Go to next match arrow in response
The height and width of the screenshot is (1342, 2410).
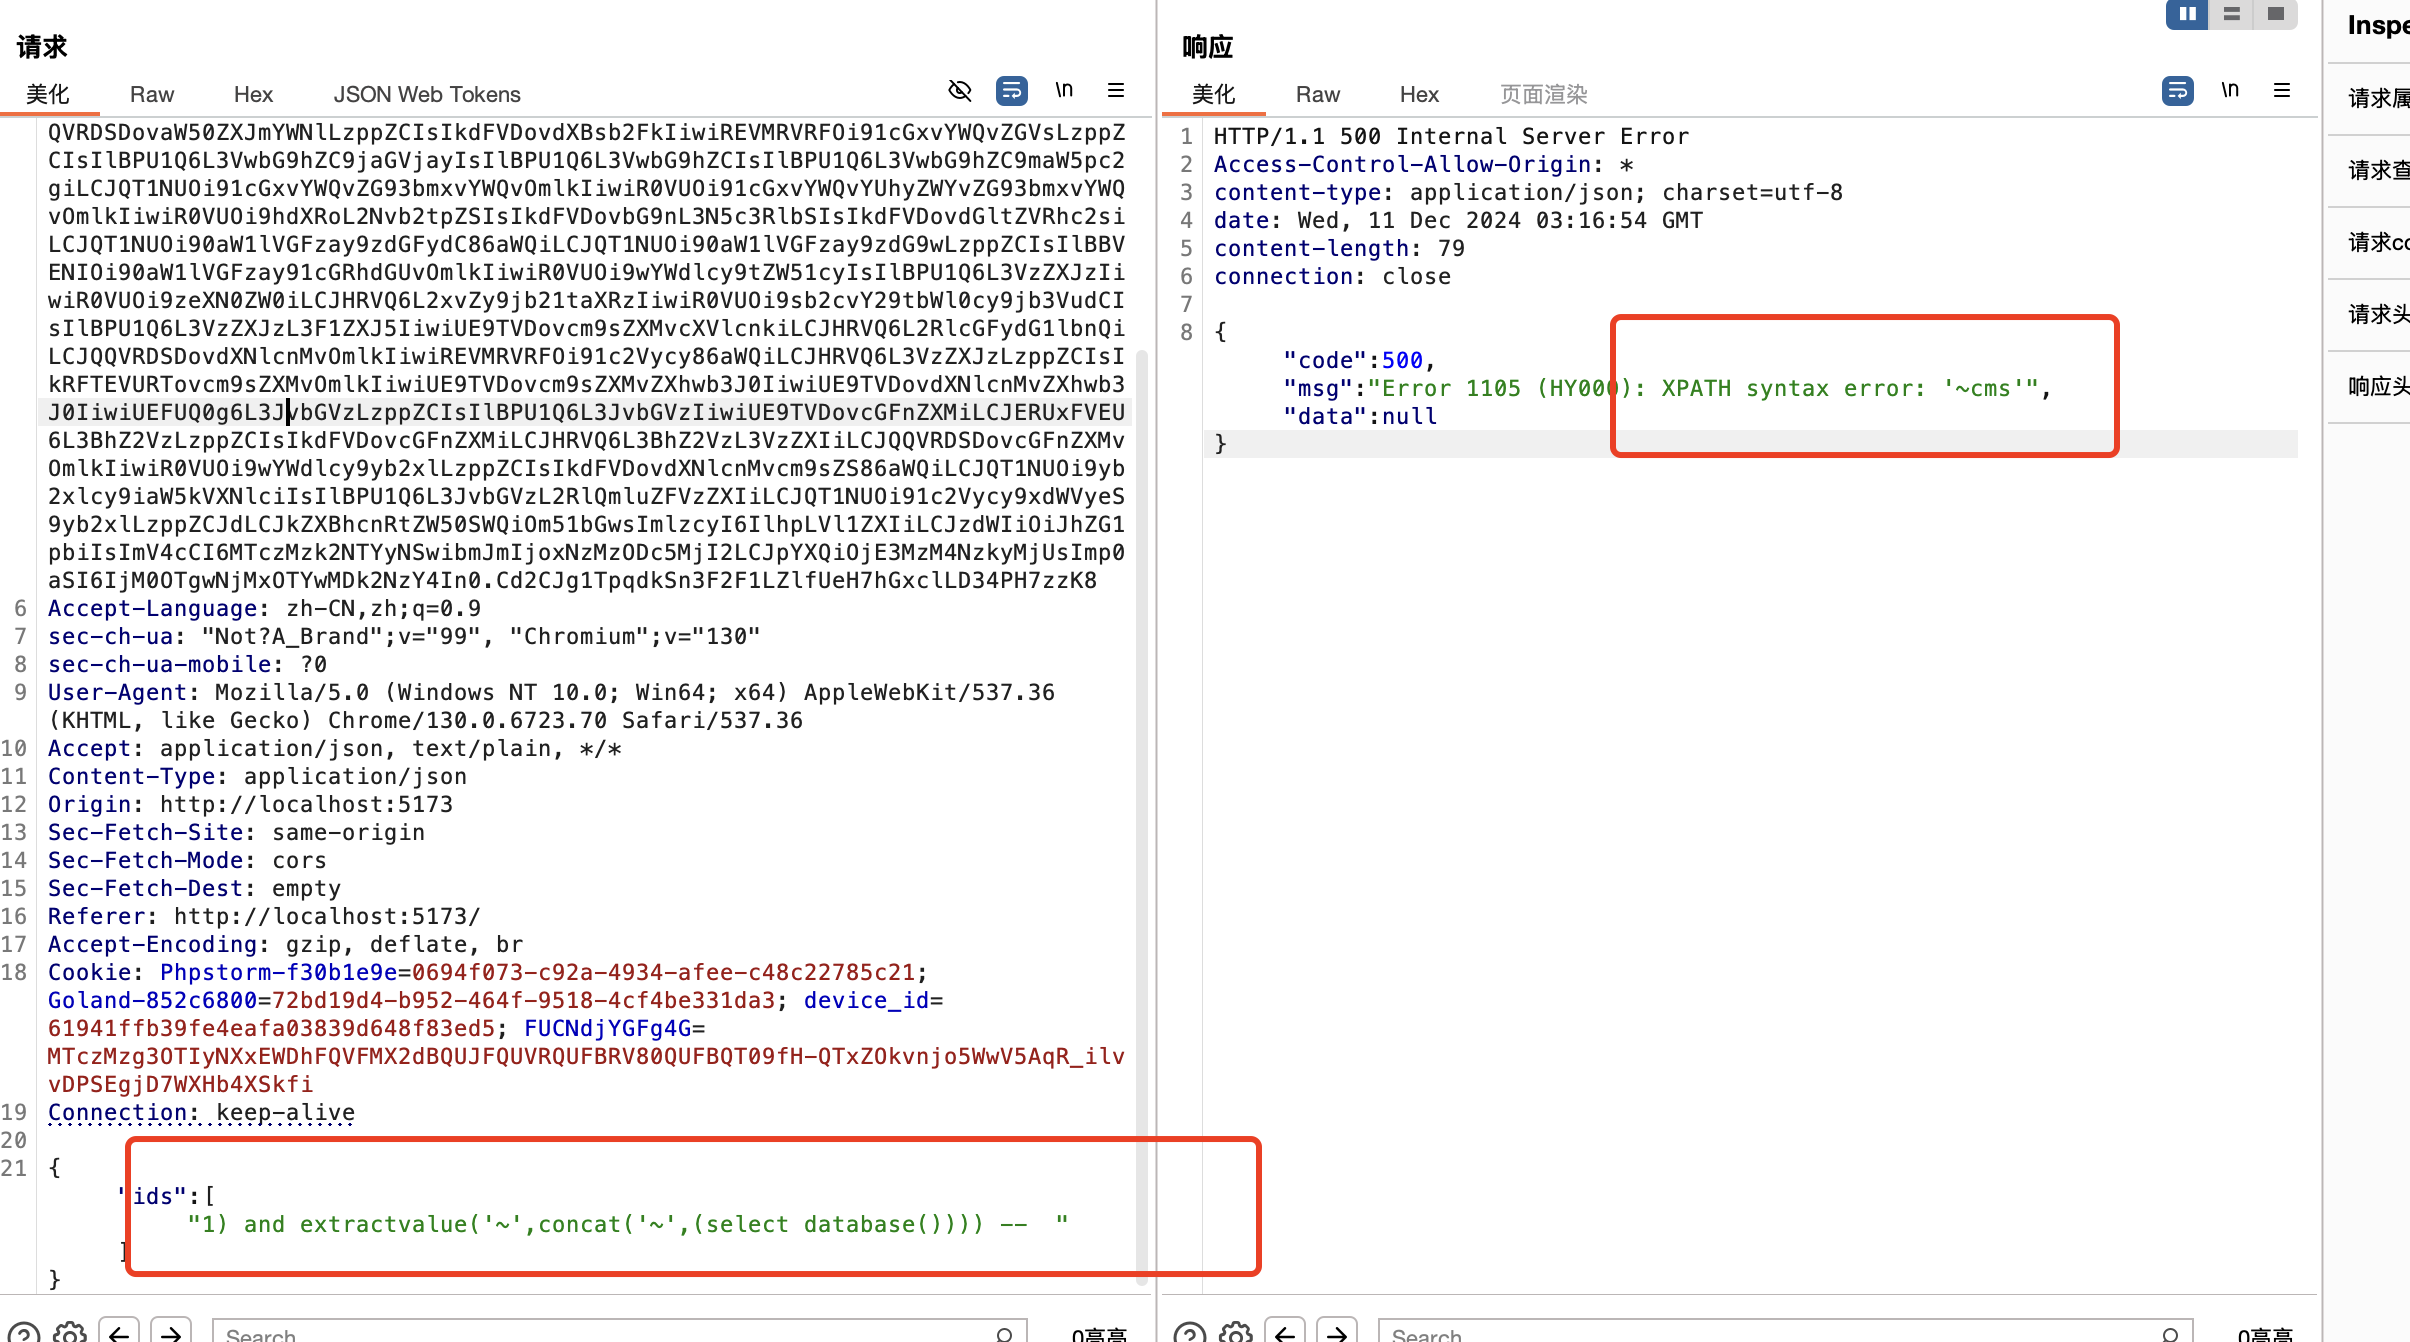1336,1333
